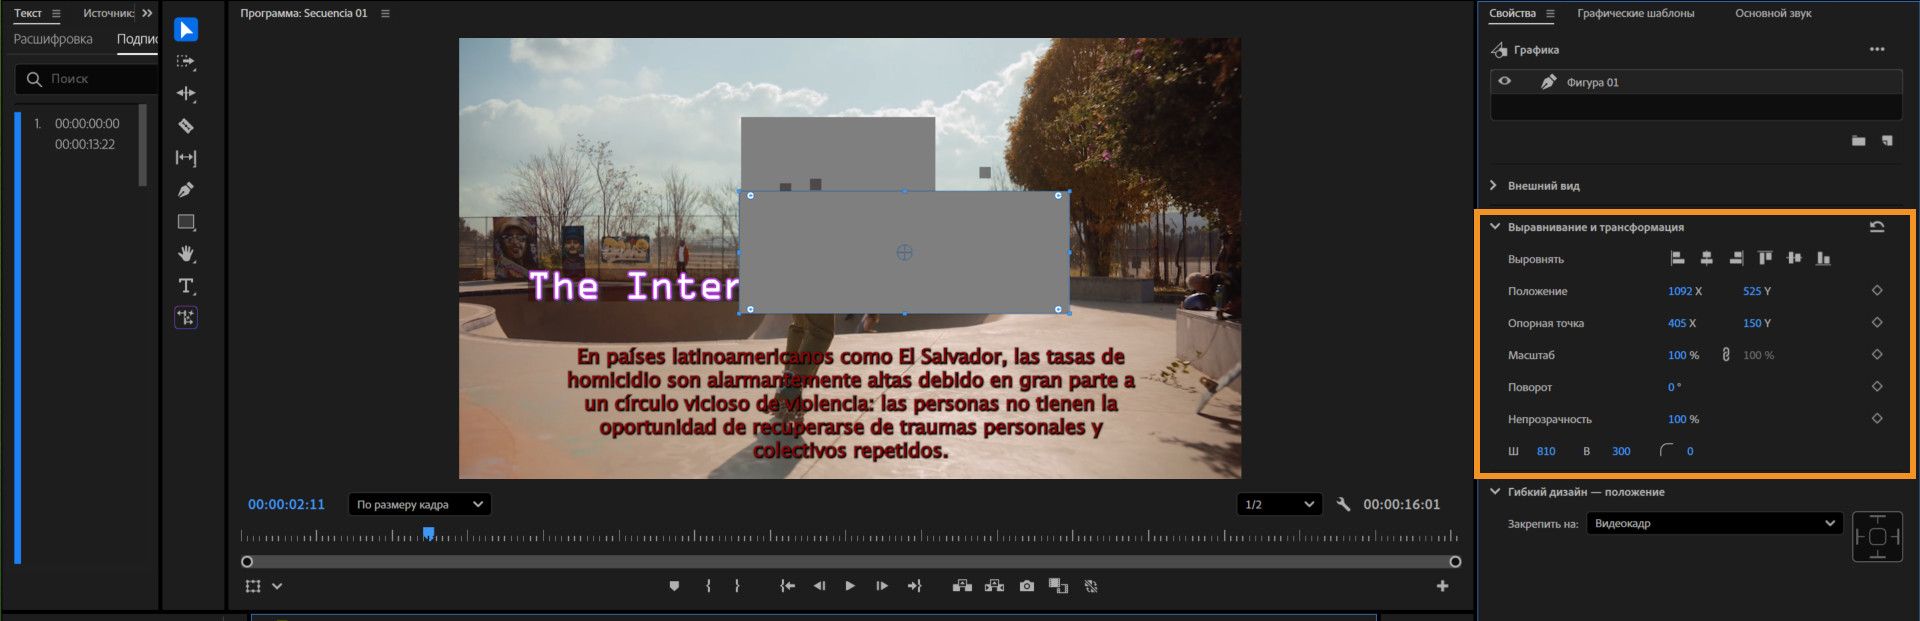Viewport: 1920px width, 621px height.
Task: Toggle Непрозрачность keyframe diamond
Action: 1877,418
